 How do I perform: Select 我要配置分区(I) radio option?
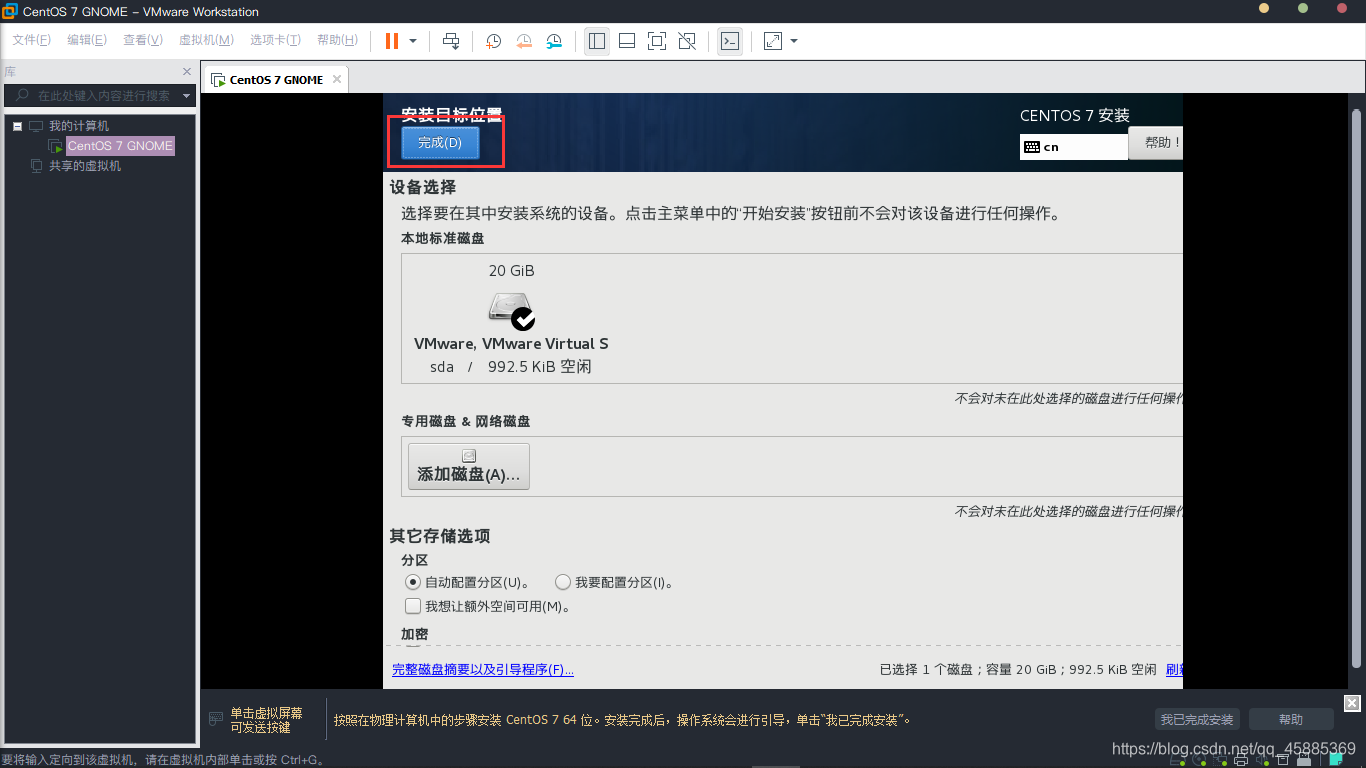(x=563, y=582)
